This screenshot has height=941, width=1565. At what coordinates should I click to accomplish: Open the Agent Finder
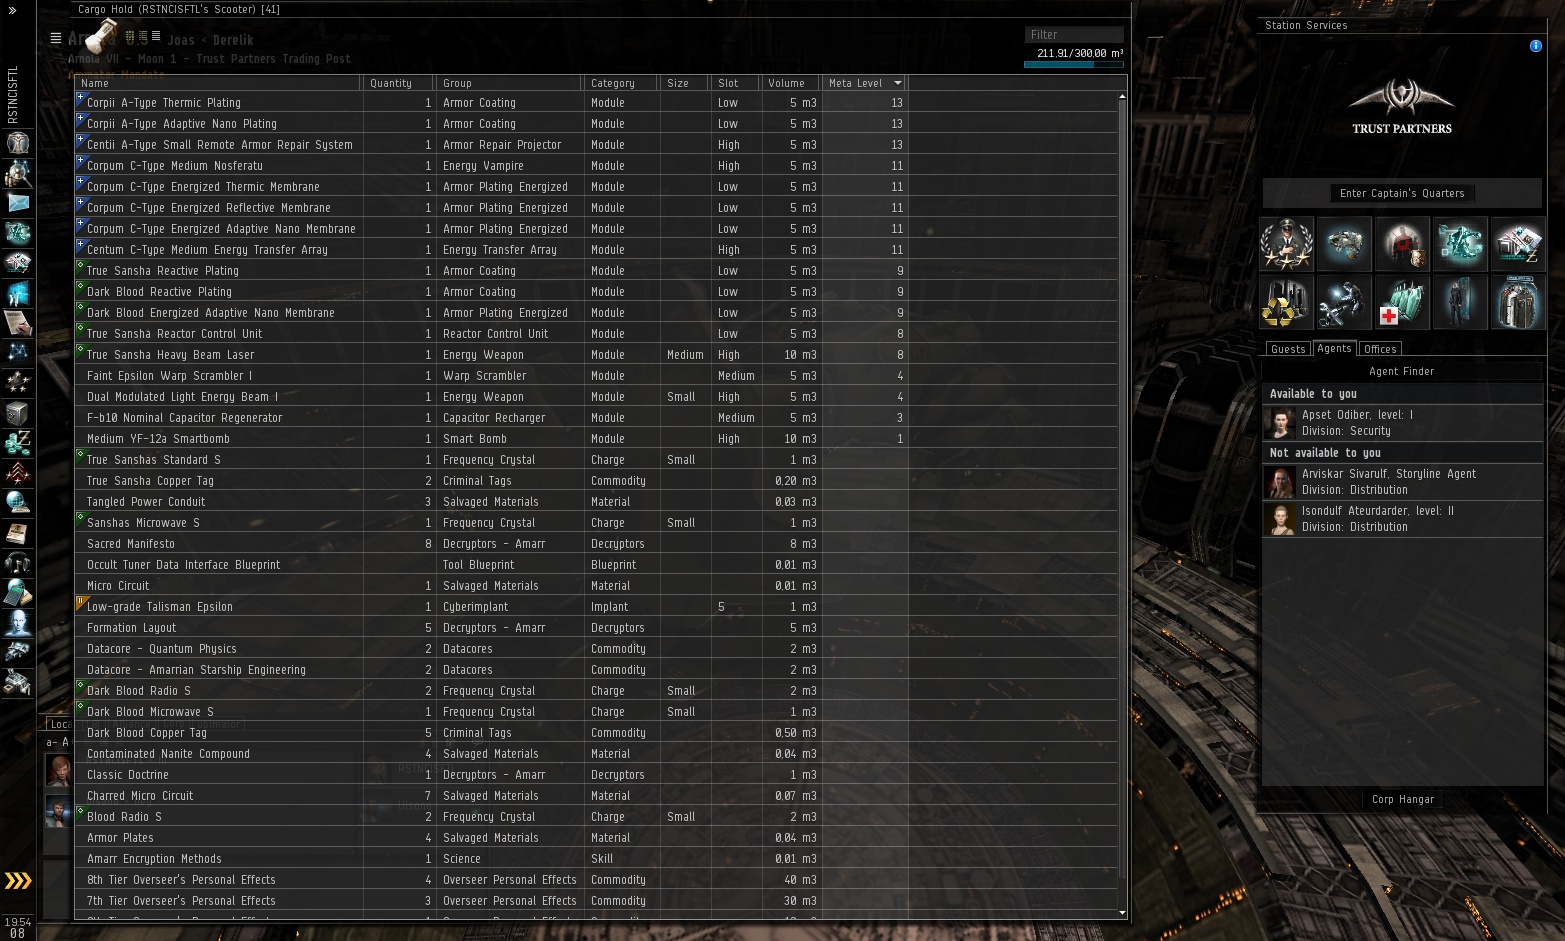pos(1402,371)
